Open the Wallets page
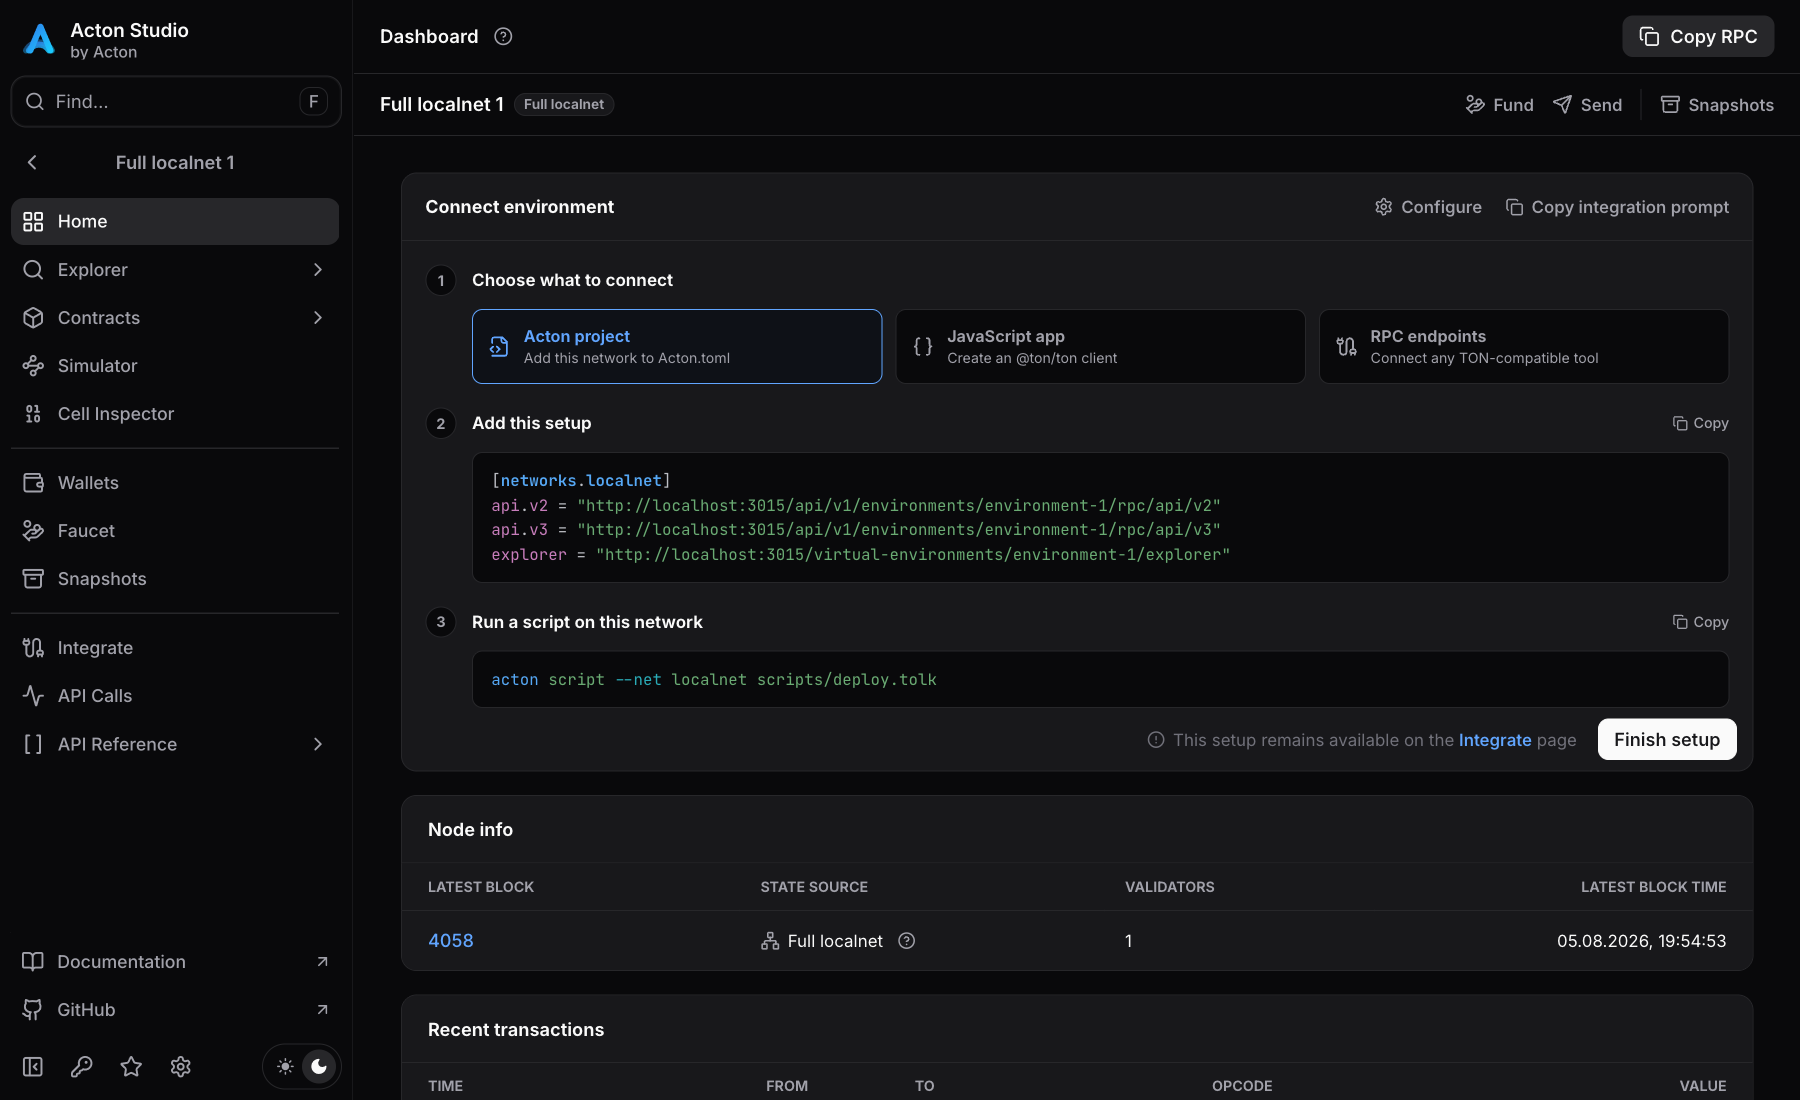This screenshot has width=1800, height=1100. point(175,483)
